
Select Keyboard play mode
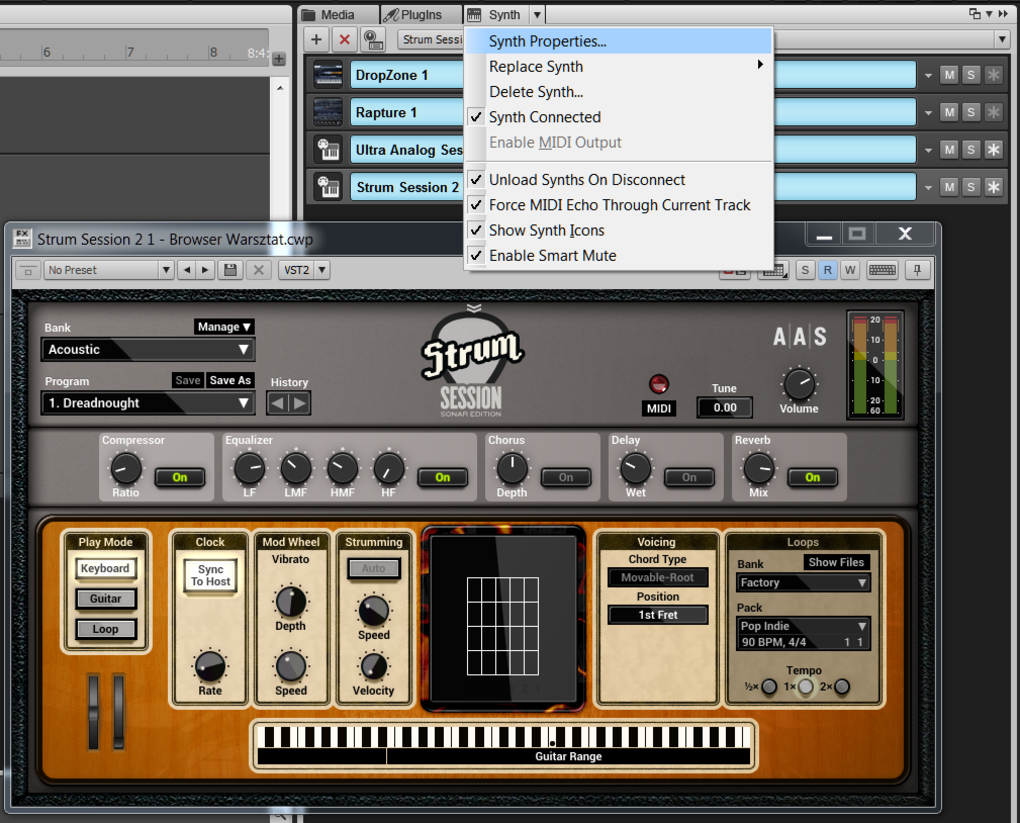click(105, 569)
